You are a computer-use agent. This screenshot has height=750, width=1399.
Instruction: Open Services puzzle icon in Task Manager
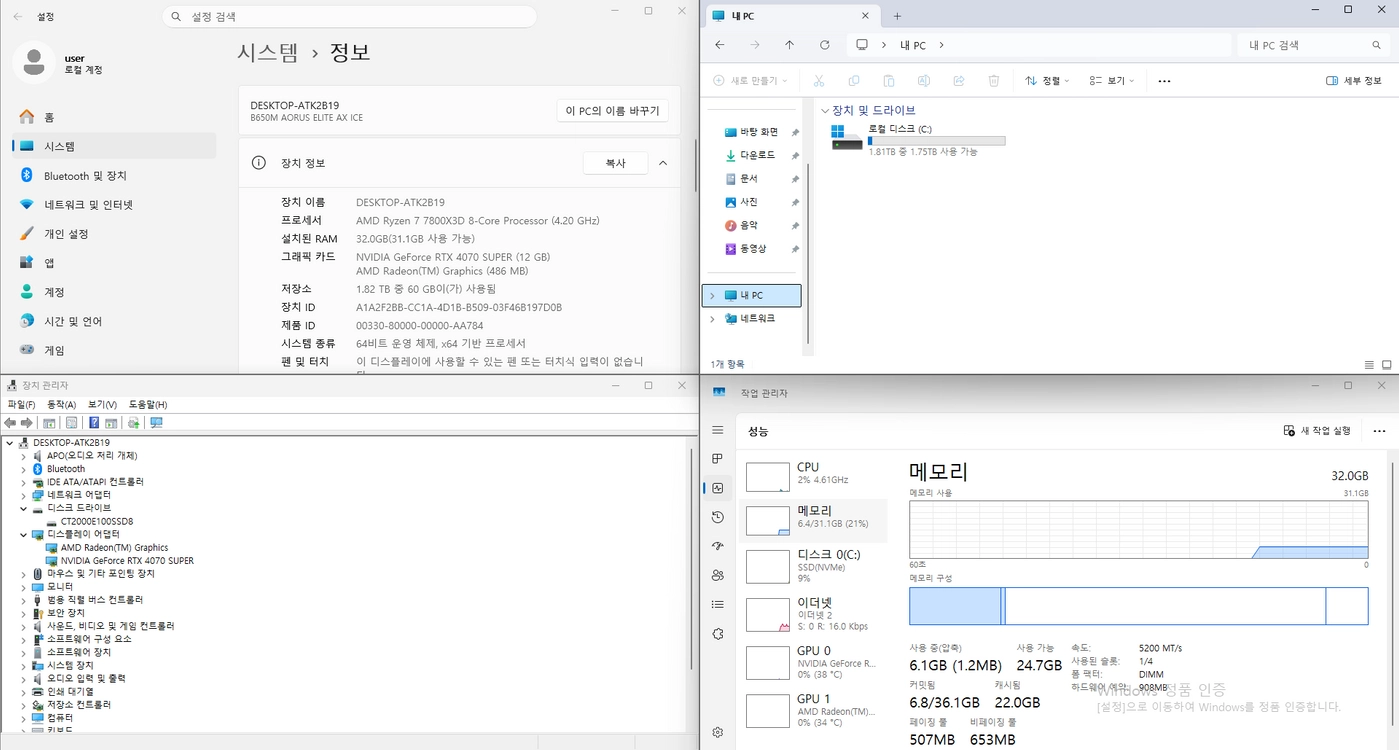pos(717,633)
